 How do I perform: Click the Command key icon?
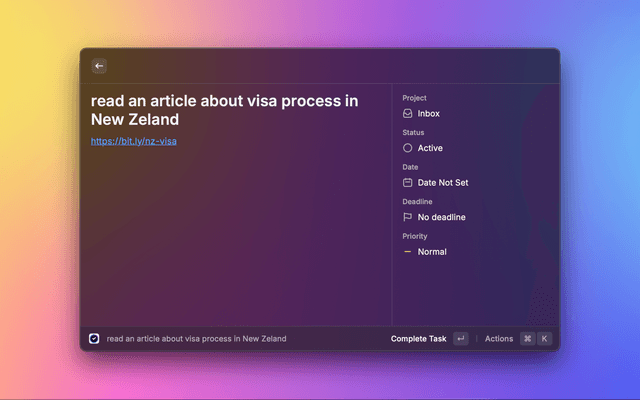click(527, 339)
